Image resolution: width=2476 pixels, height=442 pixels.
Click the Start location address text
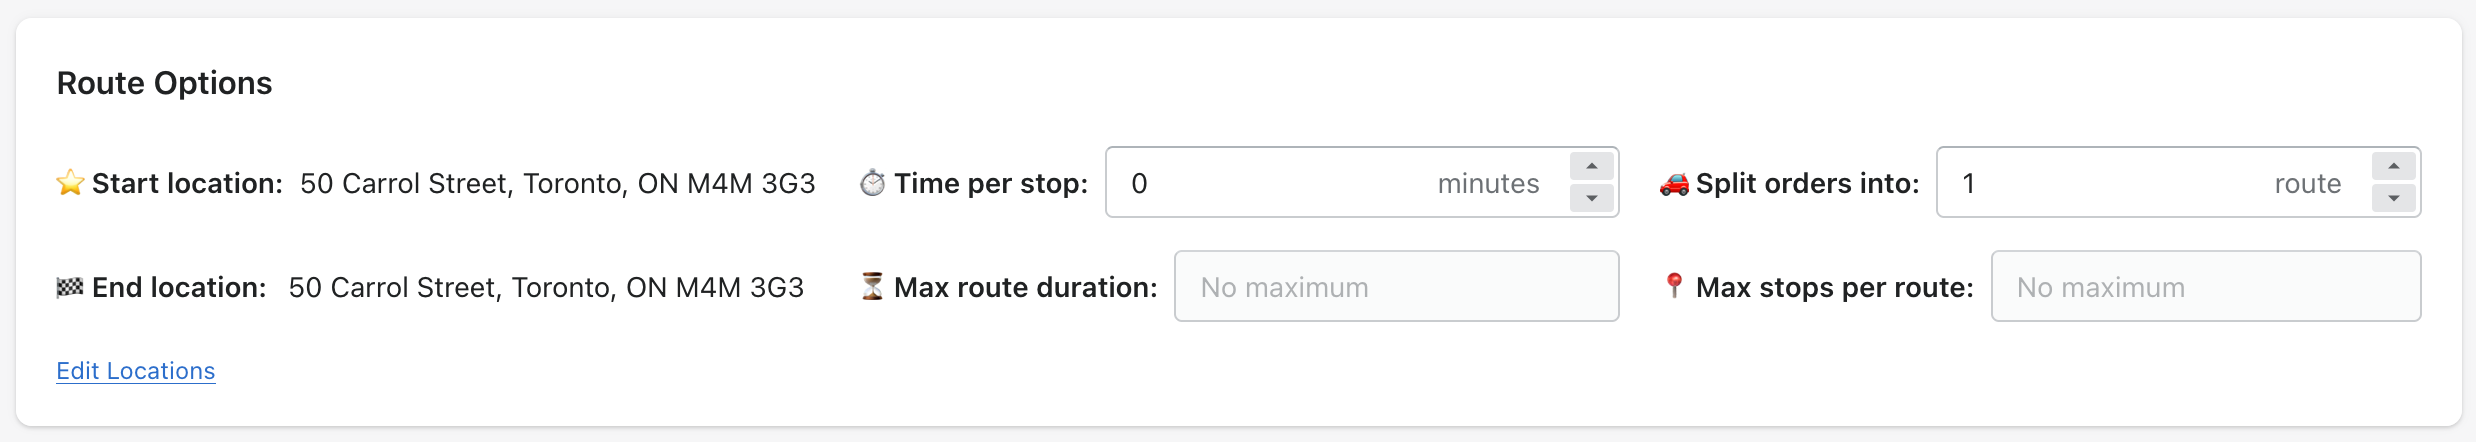(x=557, y=184)
